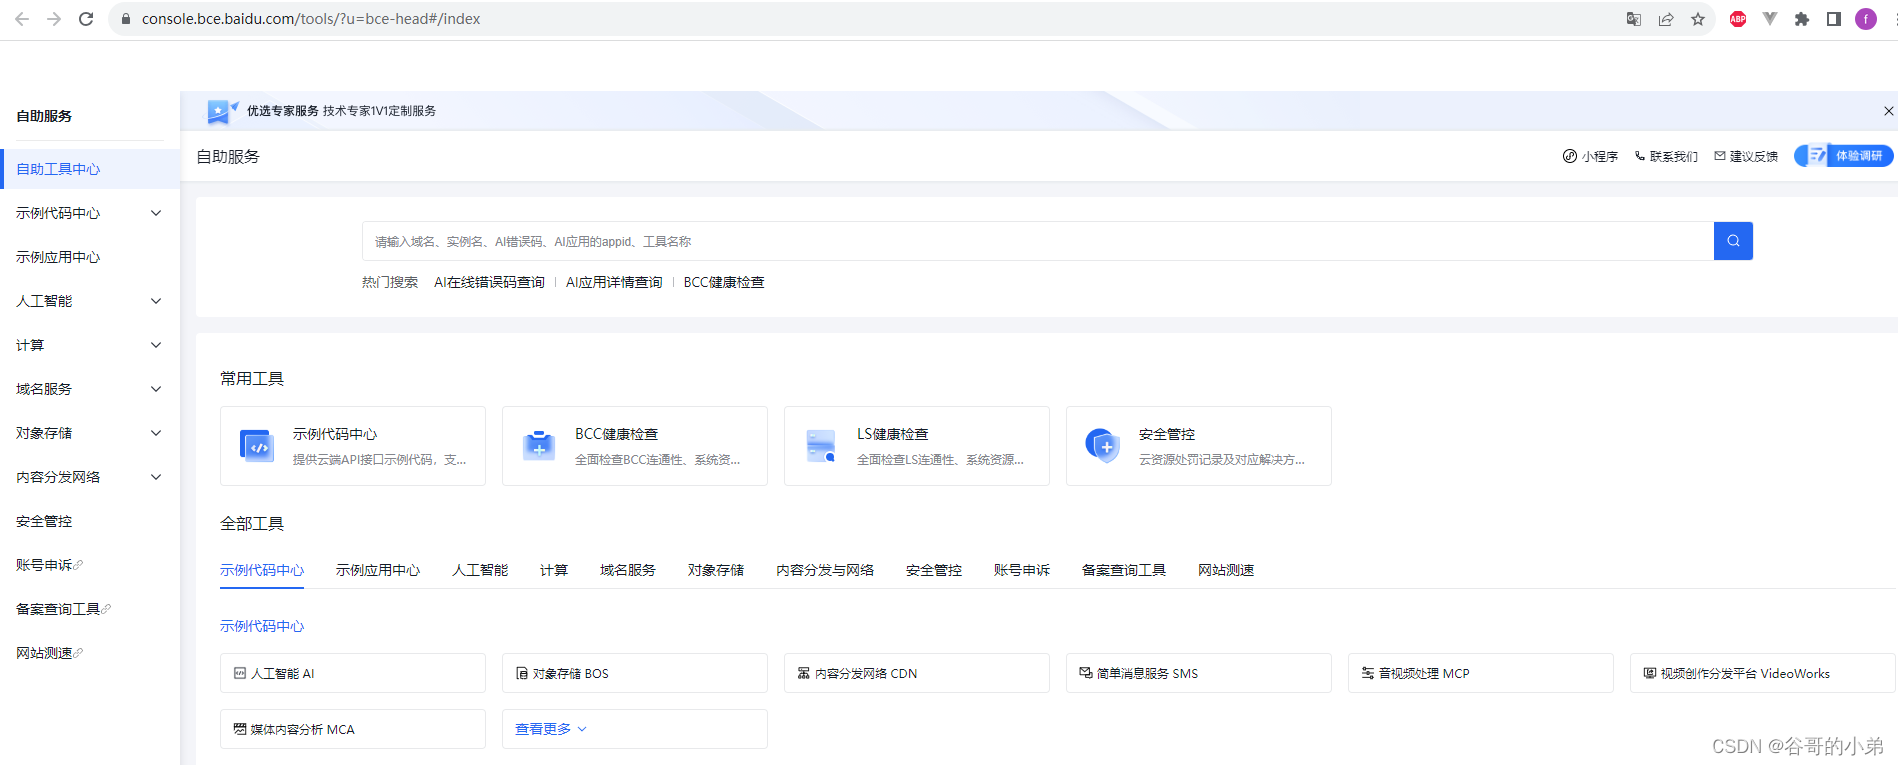Expand 域名服务 sidebar chevron

pyautogui.click(x=156, y=389)
